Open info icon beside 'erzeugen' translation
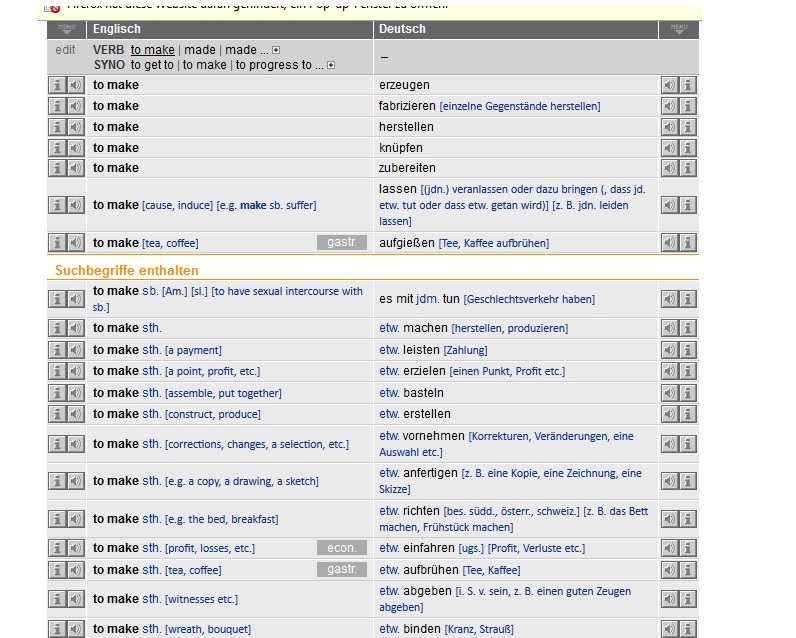 click(x=688, y=85)
